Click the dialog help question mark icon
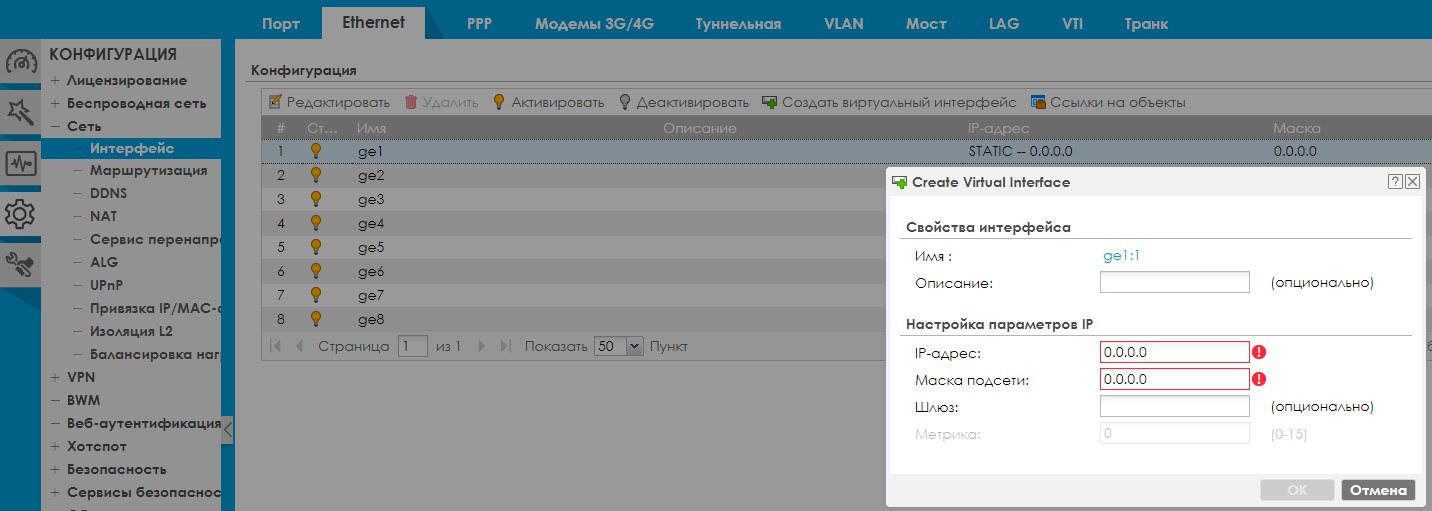 tap(1394, 182)
